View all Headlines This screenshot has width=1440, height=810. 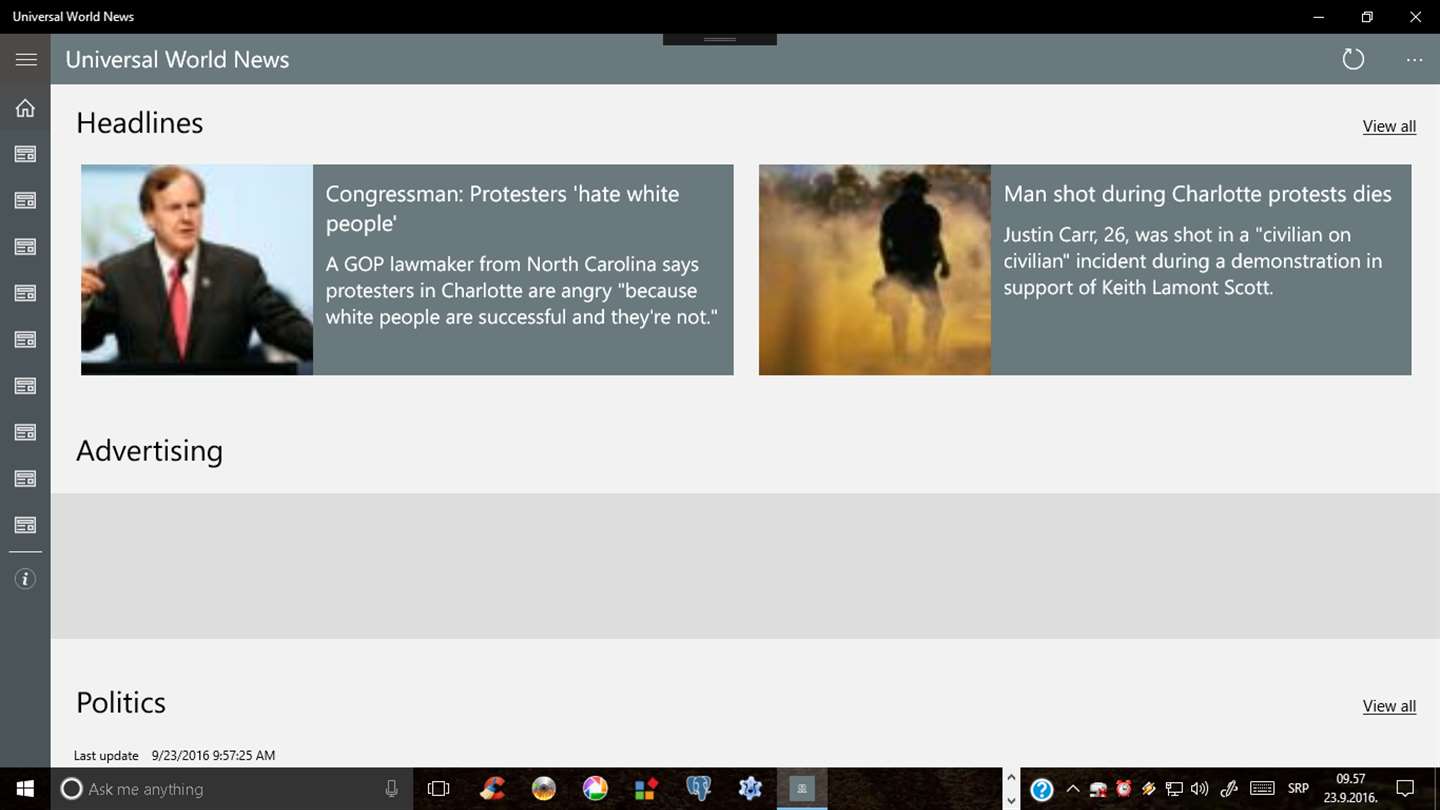(1389, 126)
